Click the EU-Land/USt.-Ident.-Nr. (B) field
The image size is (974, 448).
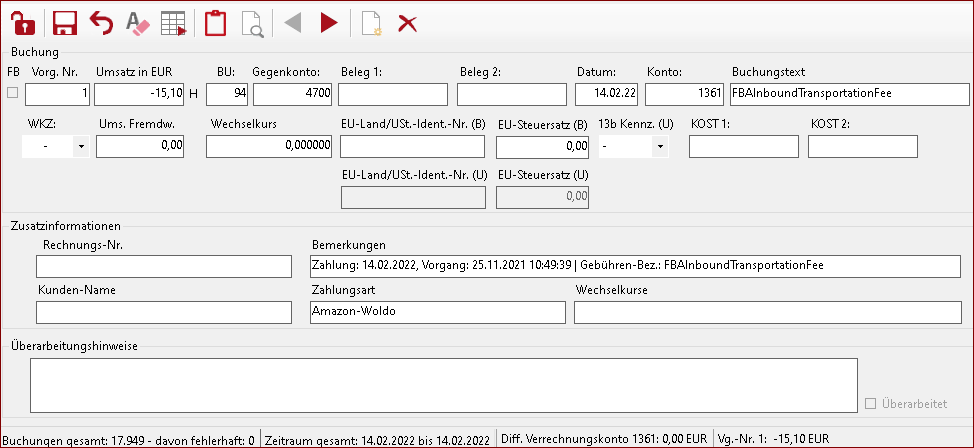[412, 146]
